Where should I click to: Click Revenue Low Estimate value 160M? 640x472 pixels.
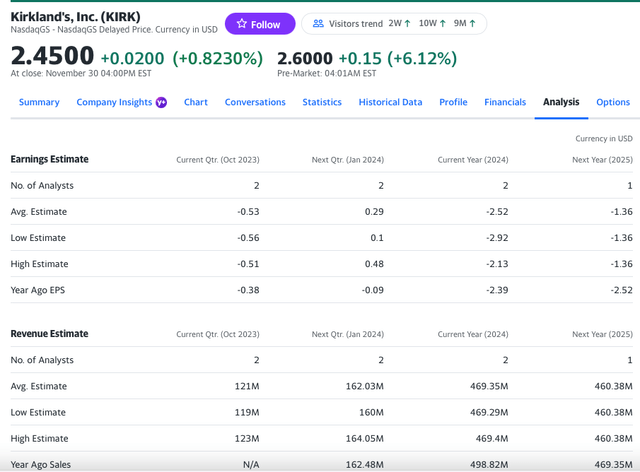371,412
